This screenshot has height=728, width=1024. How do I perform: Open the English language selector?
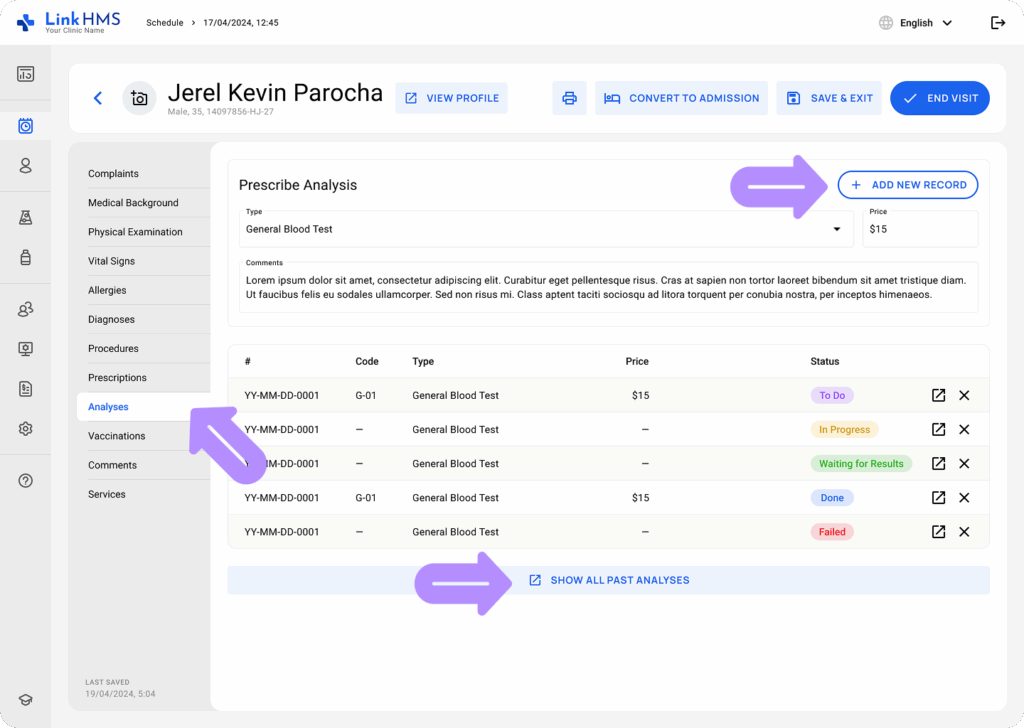click(x=915, y=23)
